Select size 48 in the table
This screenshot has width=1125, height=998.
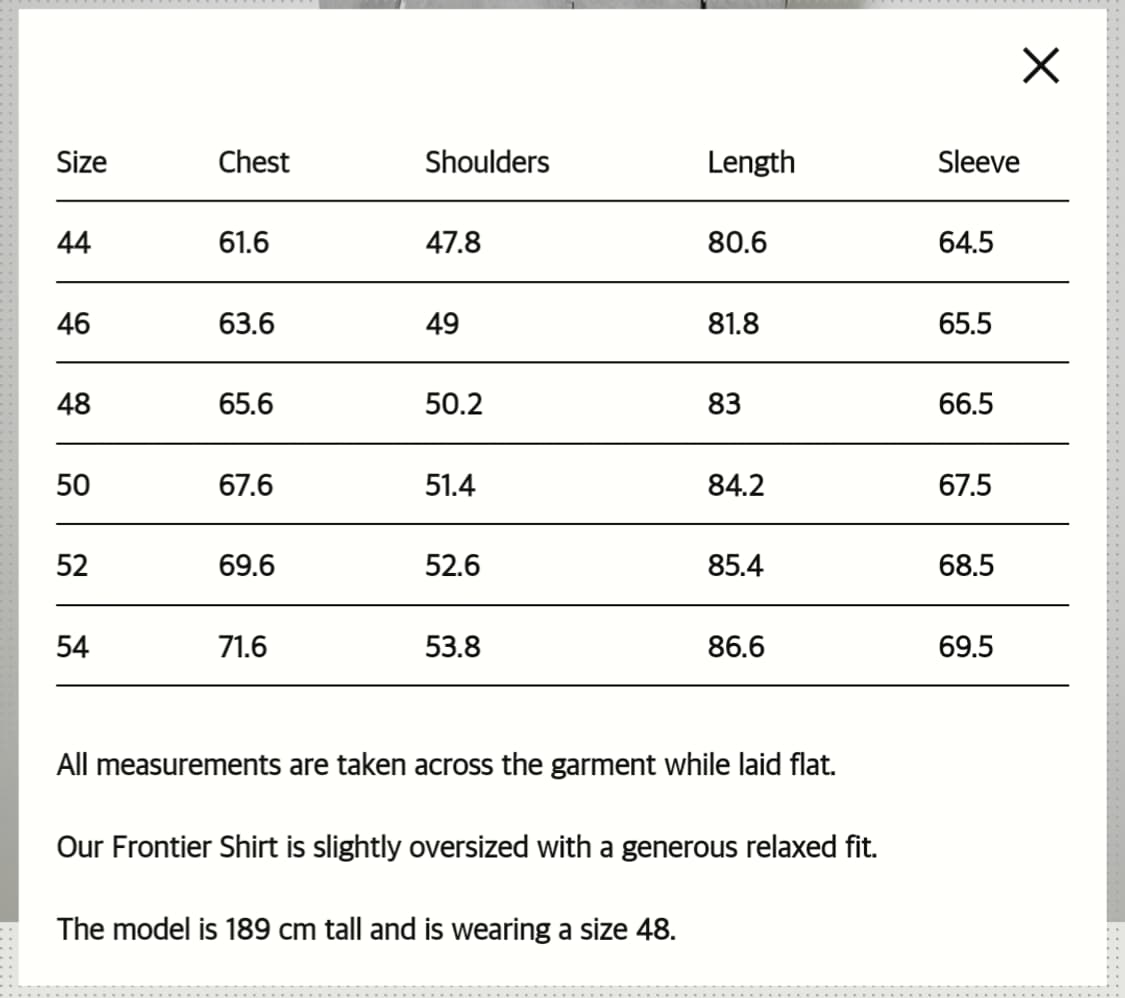click(74, 405)
